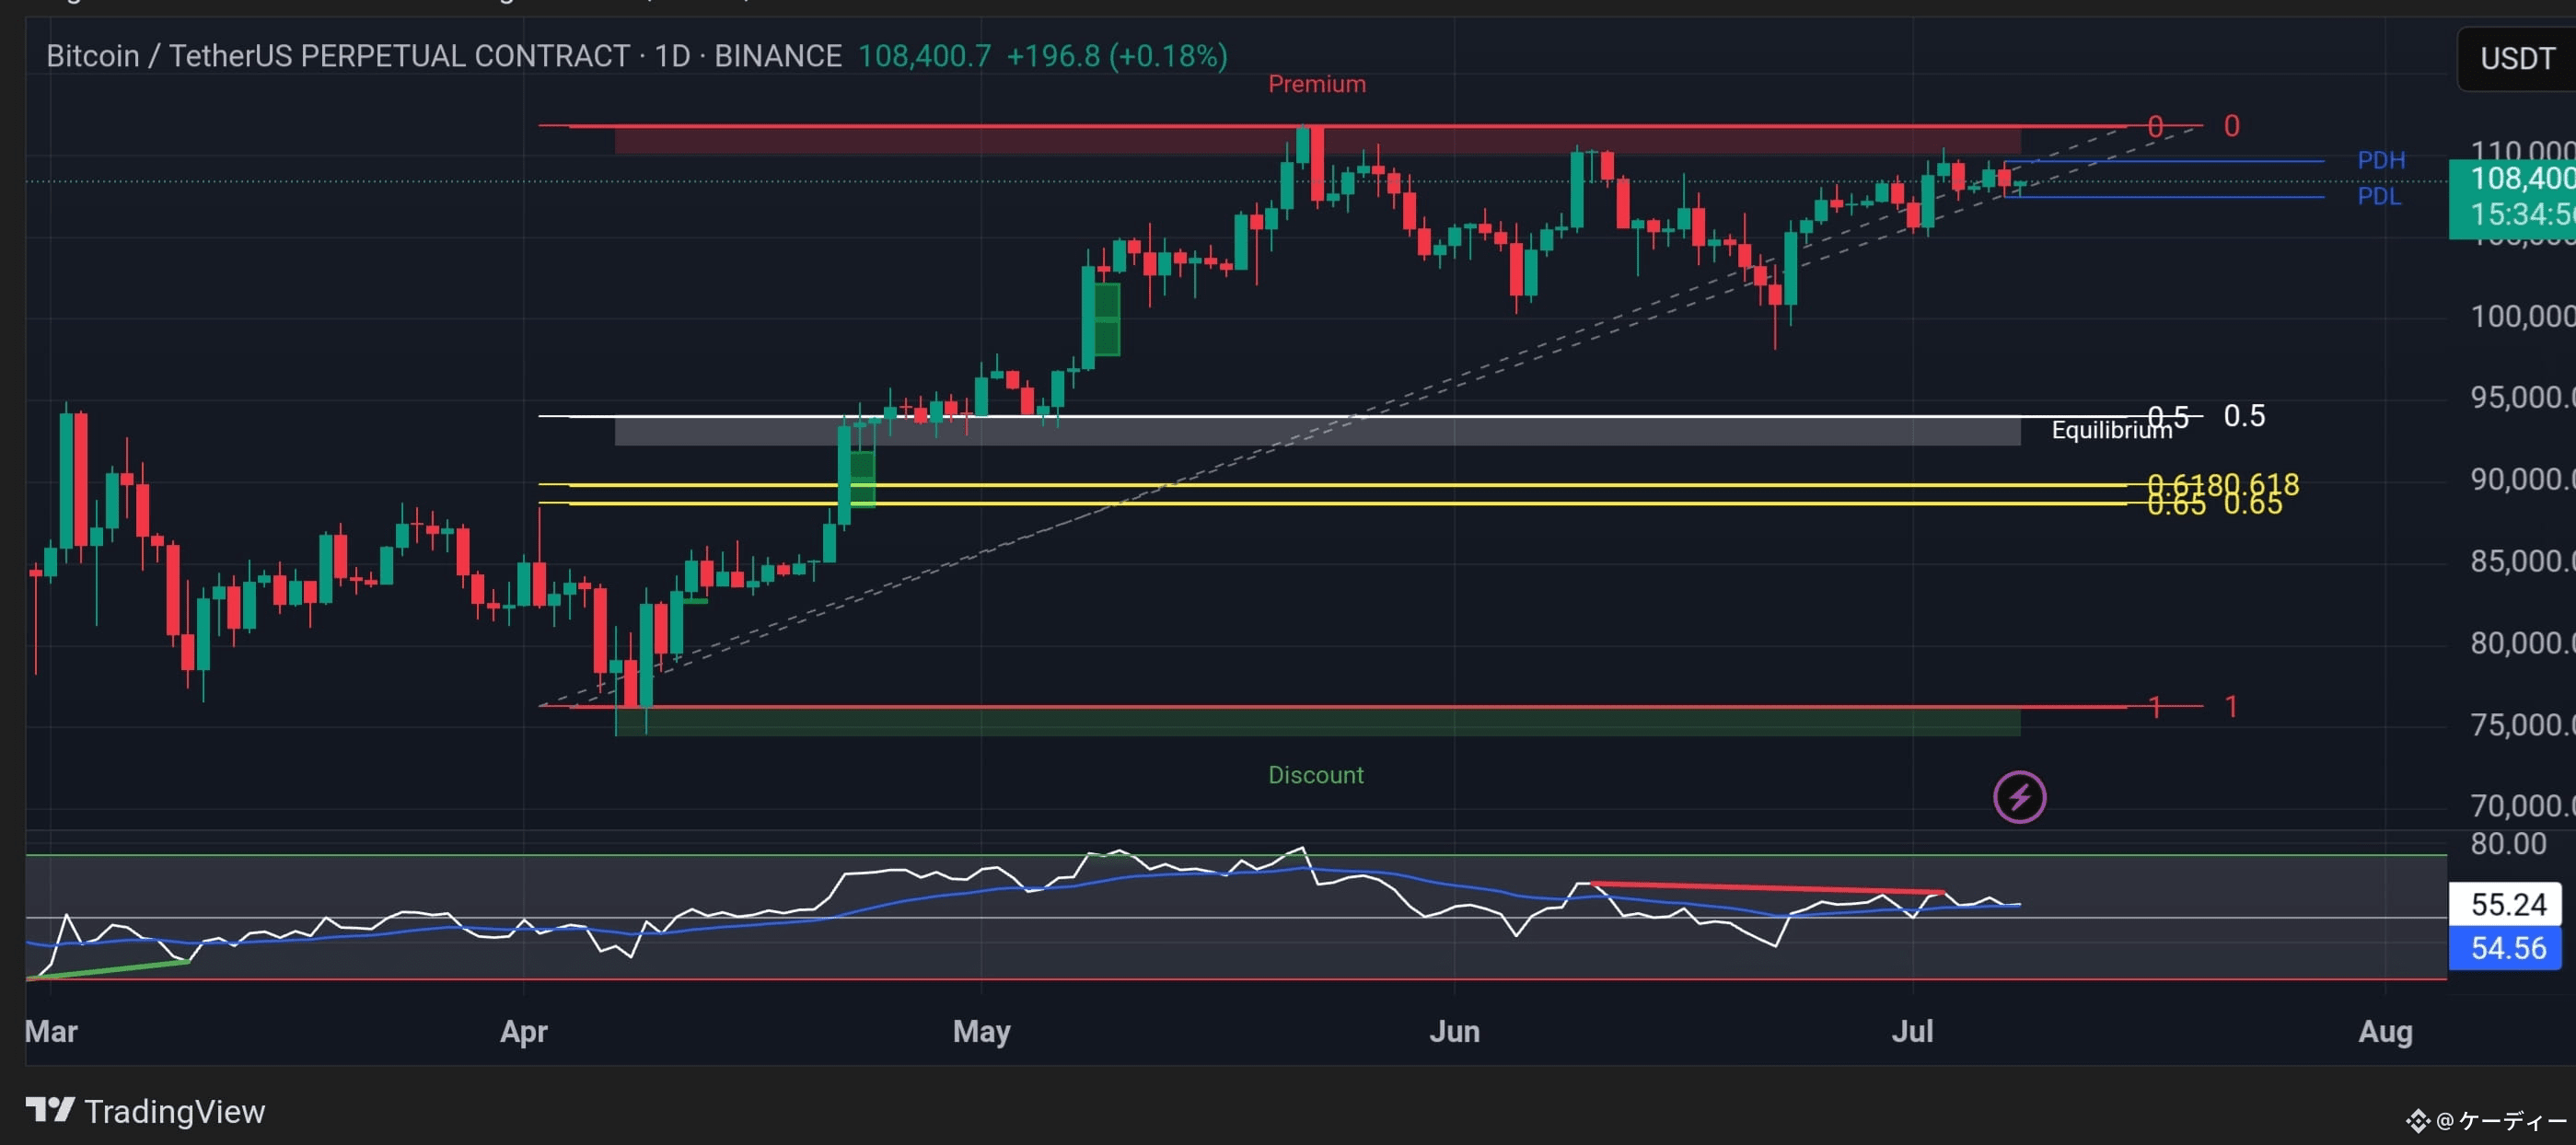The width and height of the screenshot is (2576, 1145).
Task: Click the green current price tag 108,400
Action: tap(2512, 197)
